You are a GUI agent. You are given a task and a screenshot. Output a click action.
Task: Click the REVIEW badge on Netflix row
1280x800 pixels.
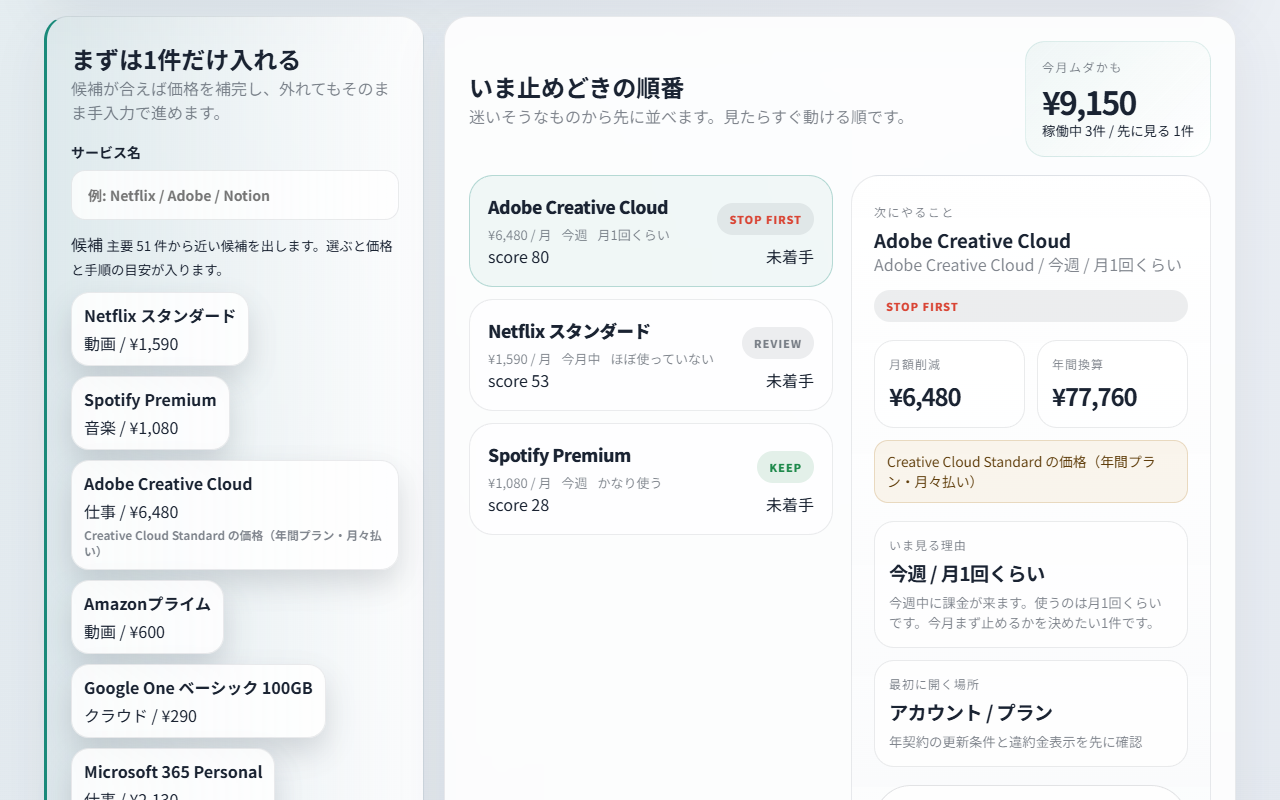pos(778,344)
